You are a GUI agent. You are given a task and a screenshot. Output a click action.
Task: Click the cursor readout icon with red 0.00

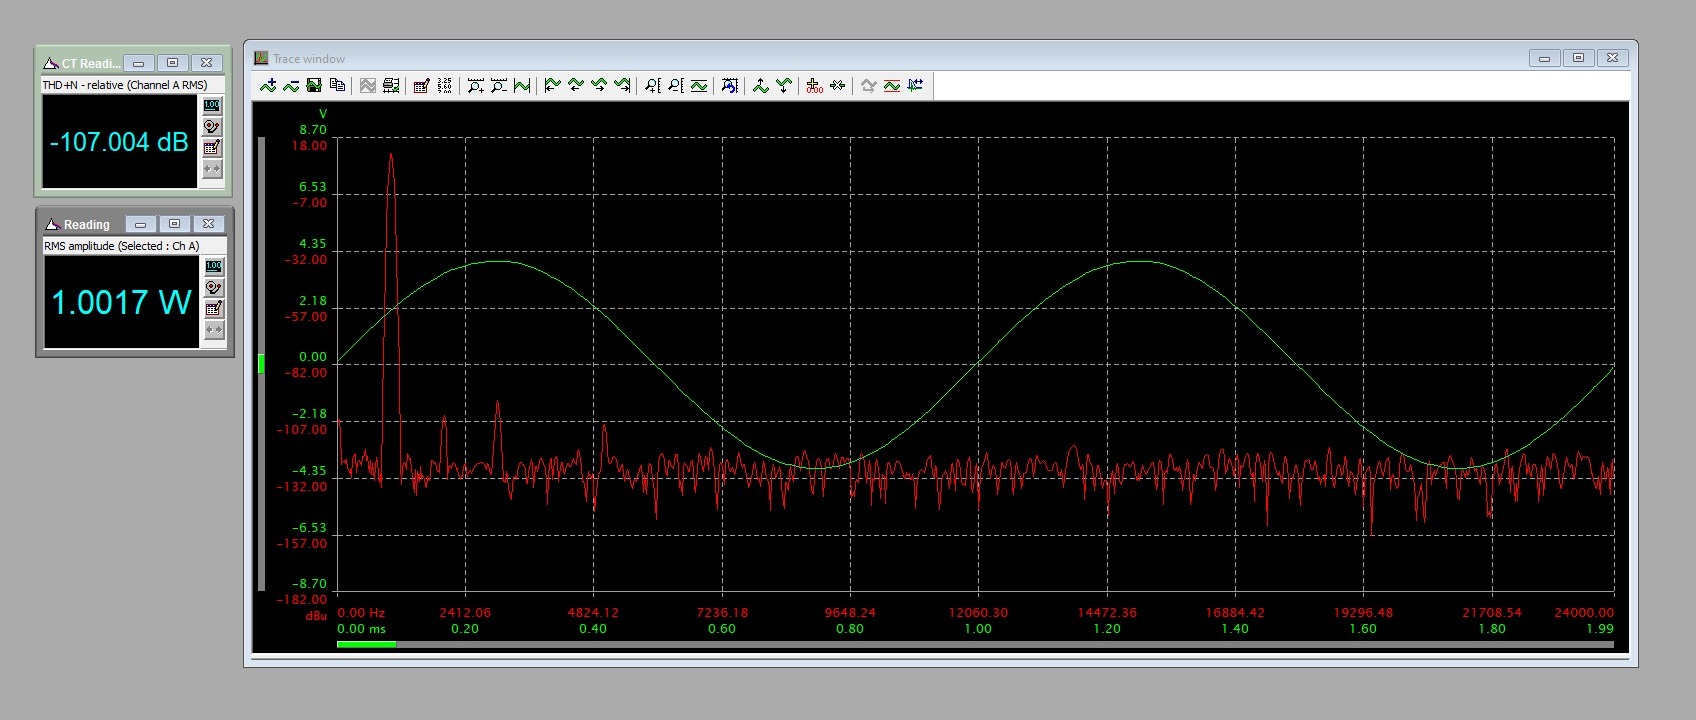[x=814, y=86]
